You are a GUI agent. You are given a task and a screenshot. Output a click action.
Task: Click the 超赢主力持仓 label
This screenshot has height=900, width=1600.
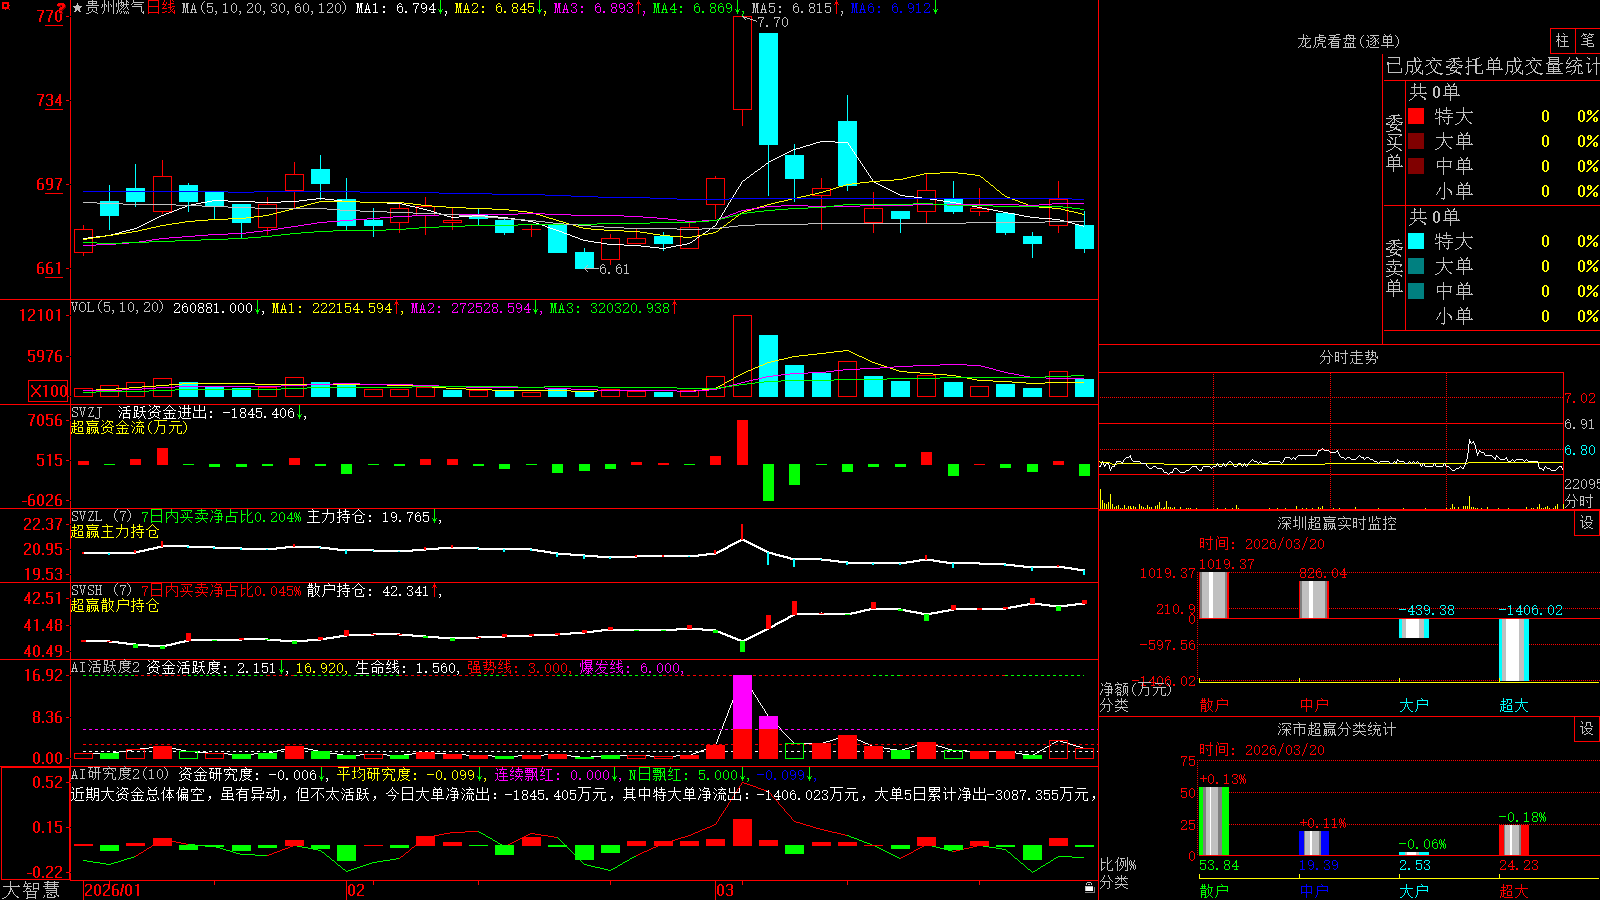115,531
